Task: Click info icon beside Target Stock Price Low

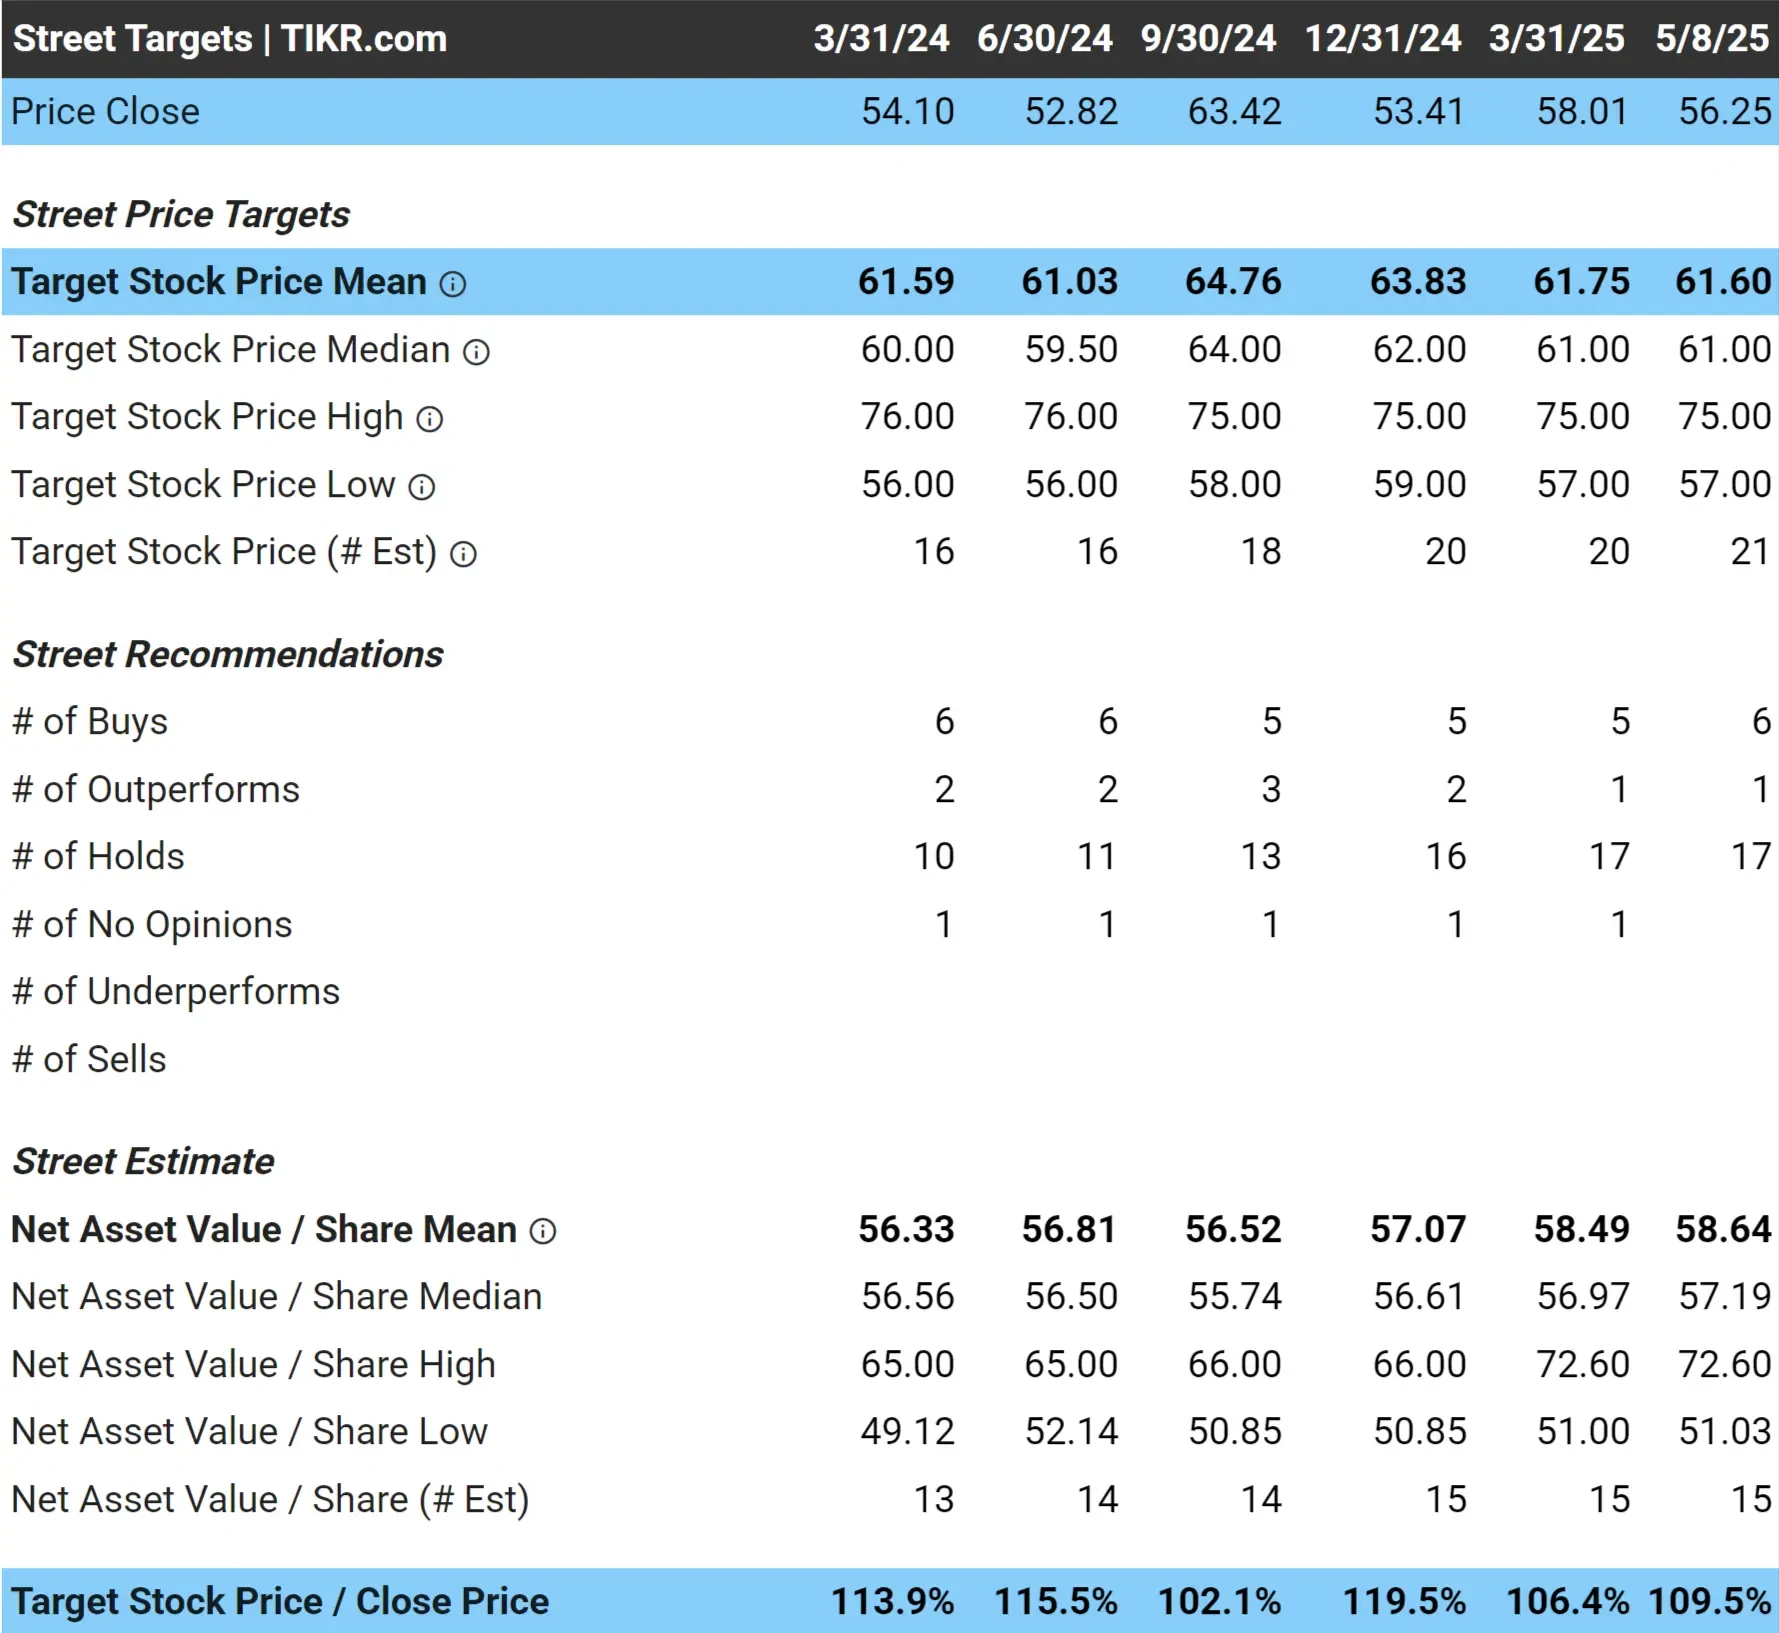Action: (422, 487)
